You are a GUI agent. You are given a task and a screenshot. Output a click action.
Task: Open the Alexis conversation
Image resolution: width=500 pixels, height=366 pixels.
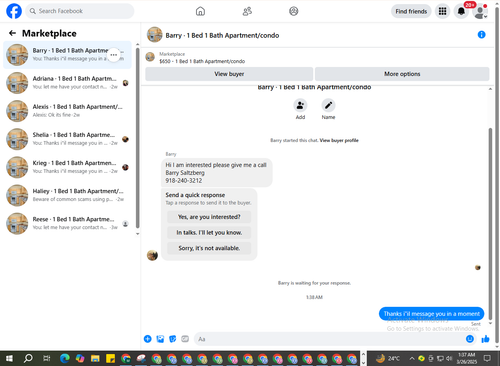(x=67, y=111)
